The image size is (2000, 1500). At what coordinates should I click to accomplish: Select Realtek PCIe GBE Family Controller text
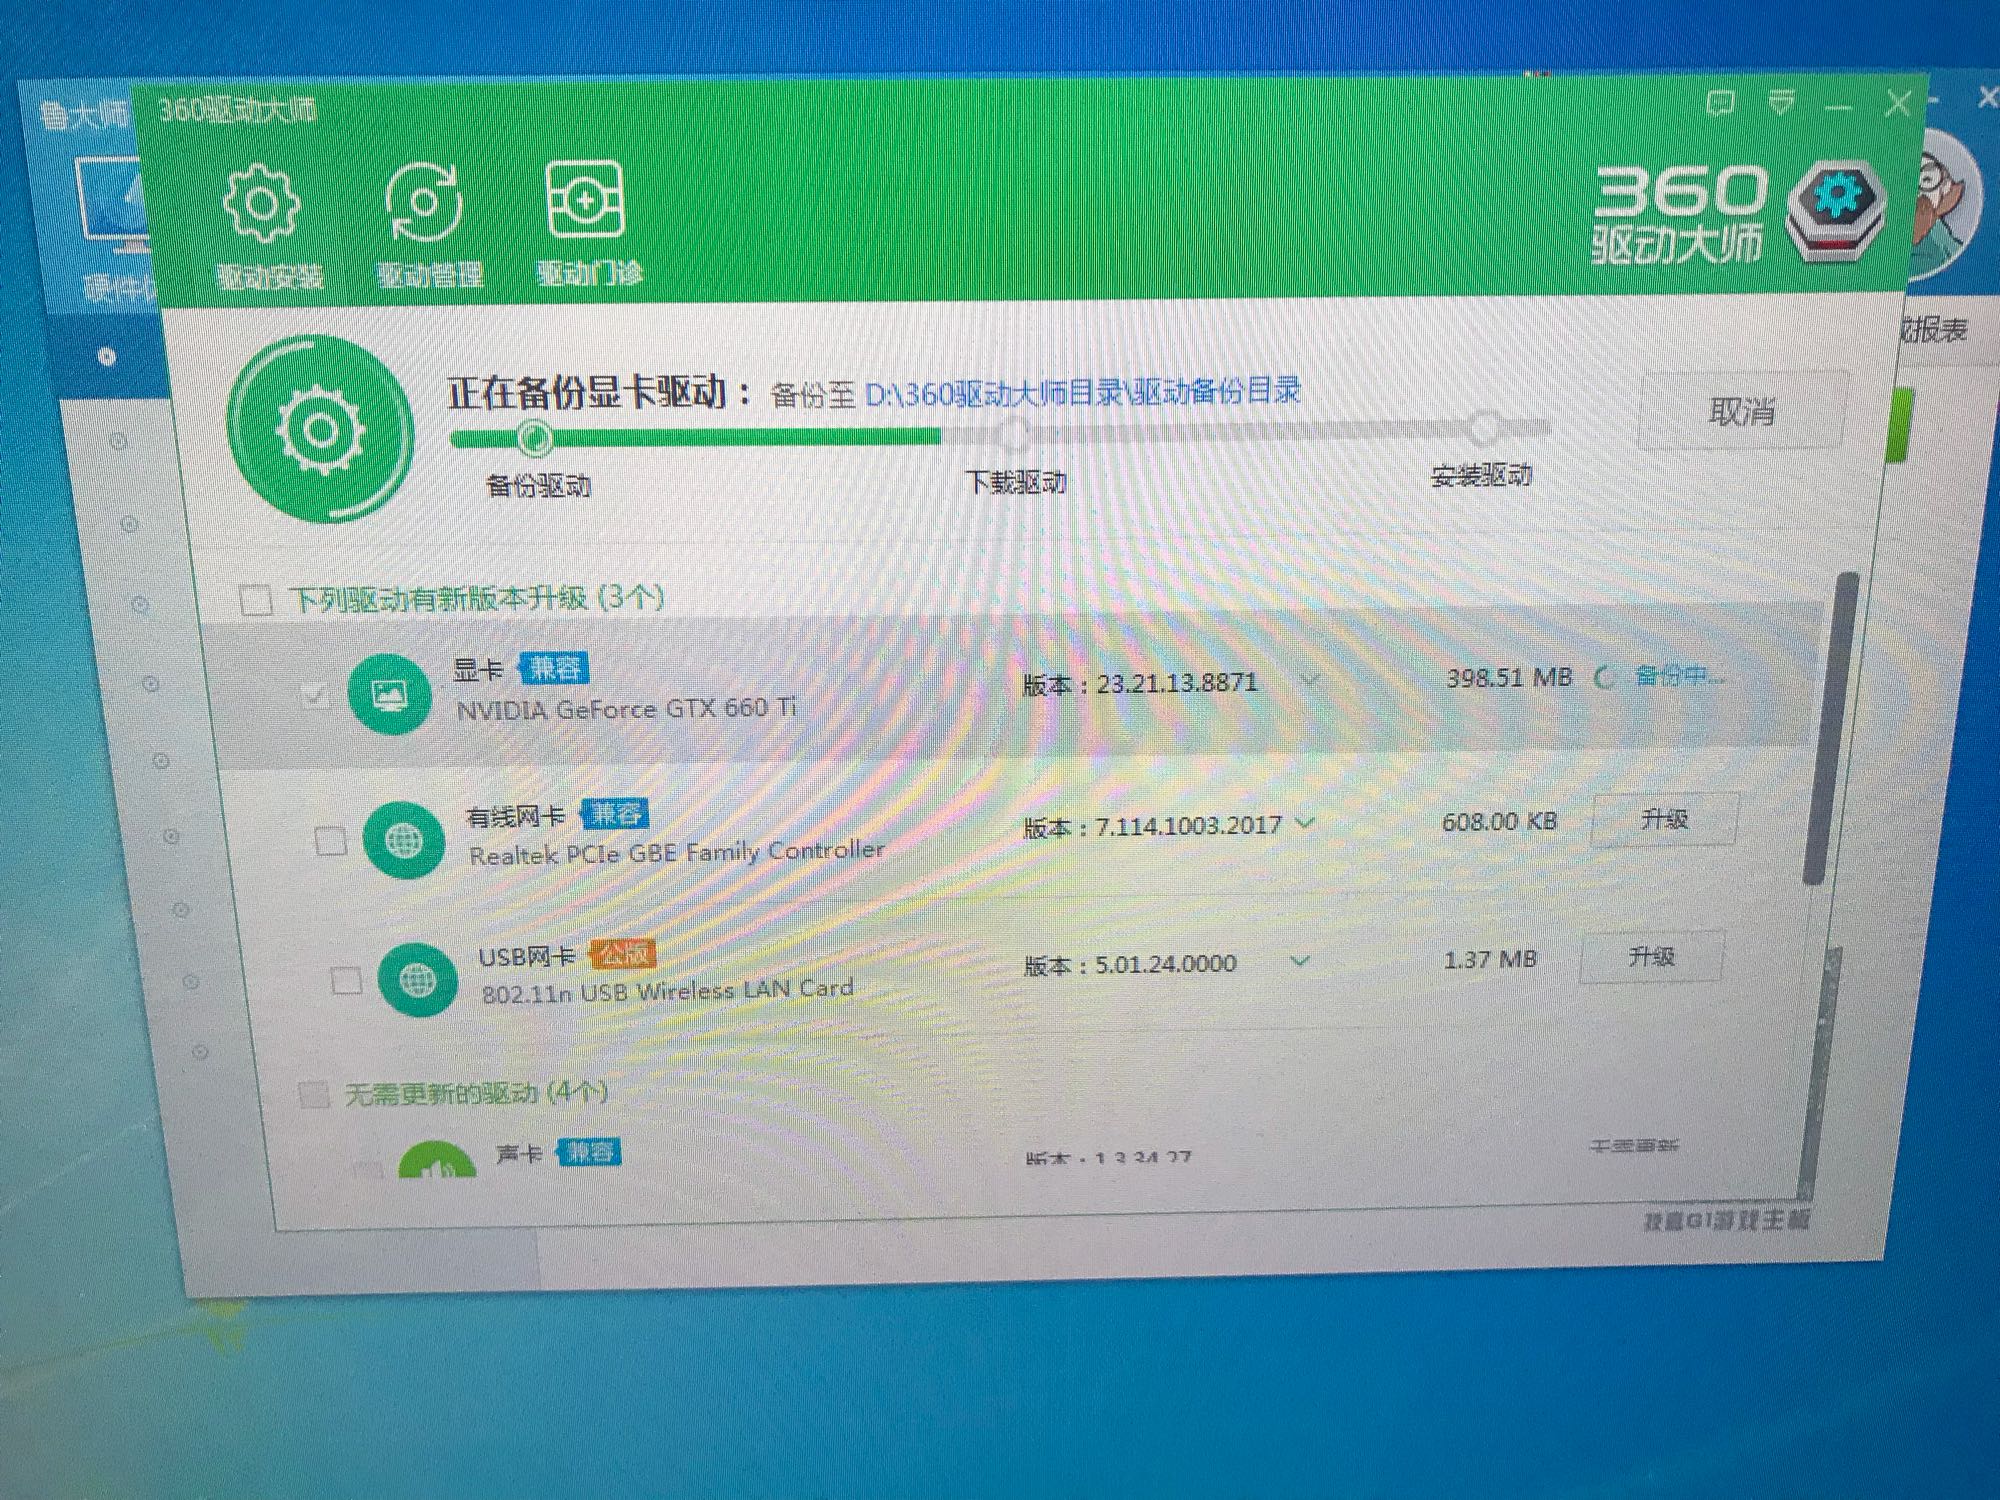click(x=677, y=853)
